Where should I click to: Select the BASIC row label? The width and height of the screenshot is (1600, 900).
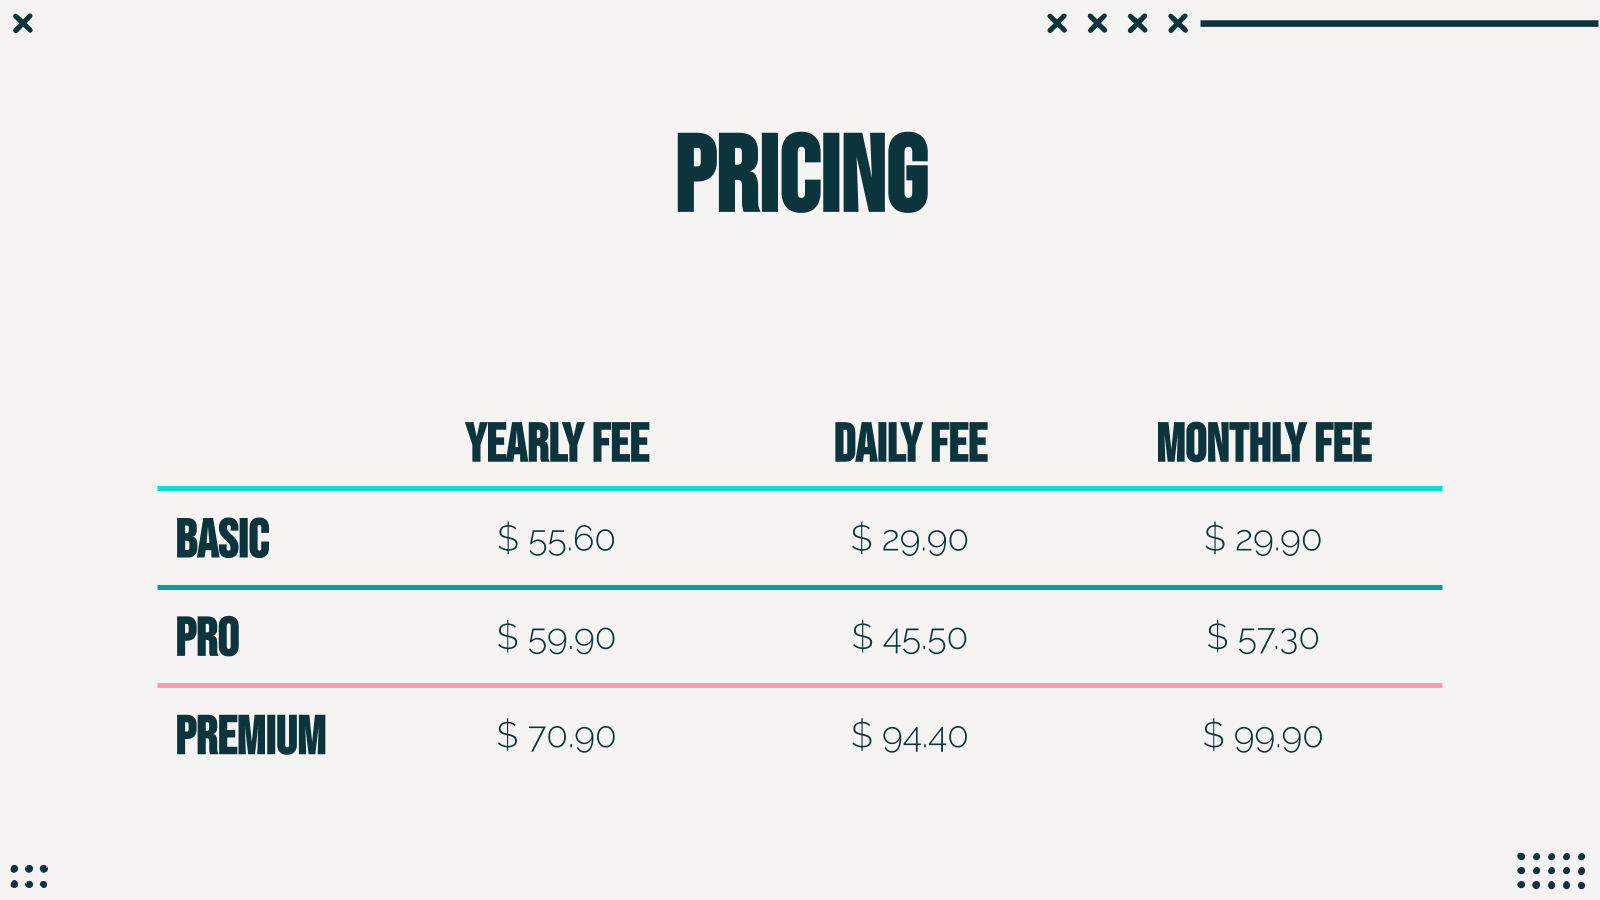[x=223, y=539]
